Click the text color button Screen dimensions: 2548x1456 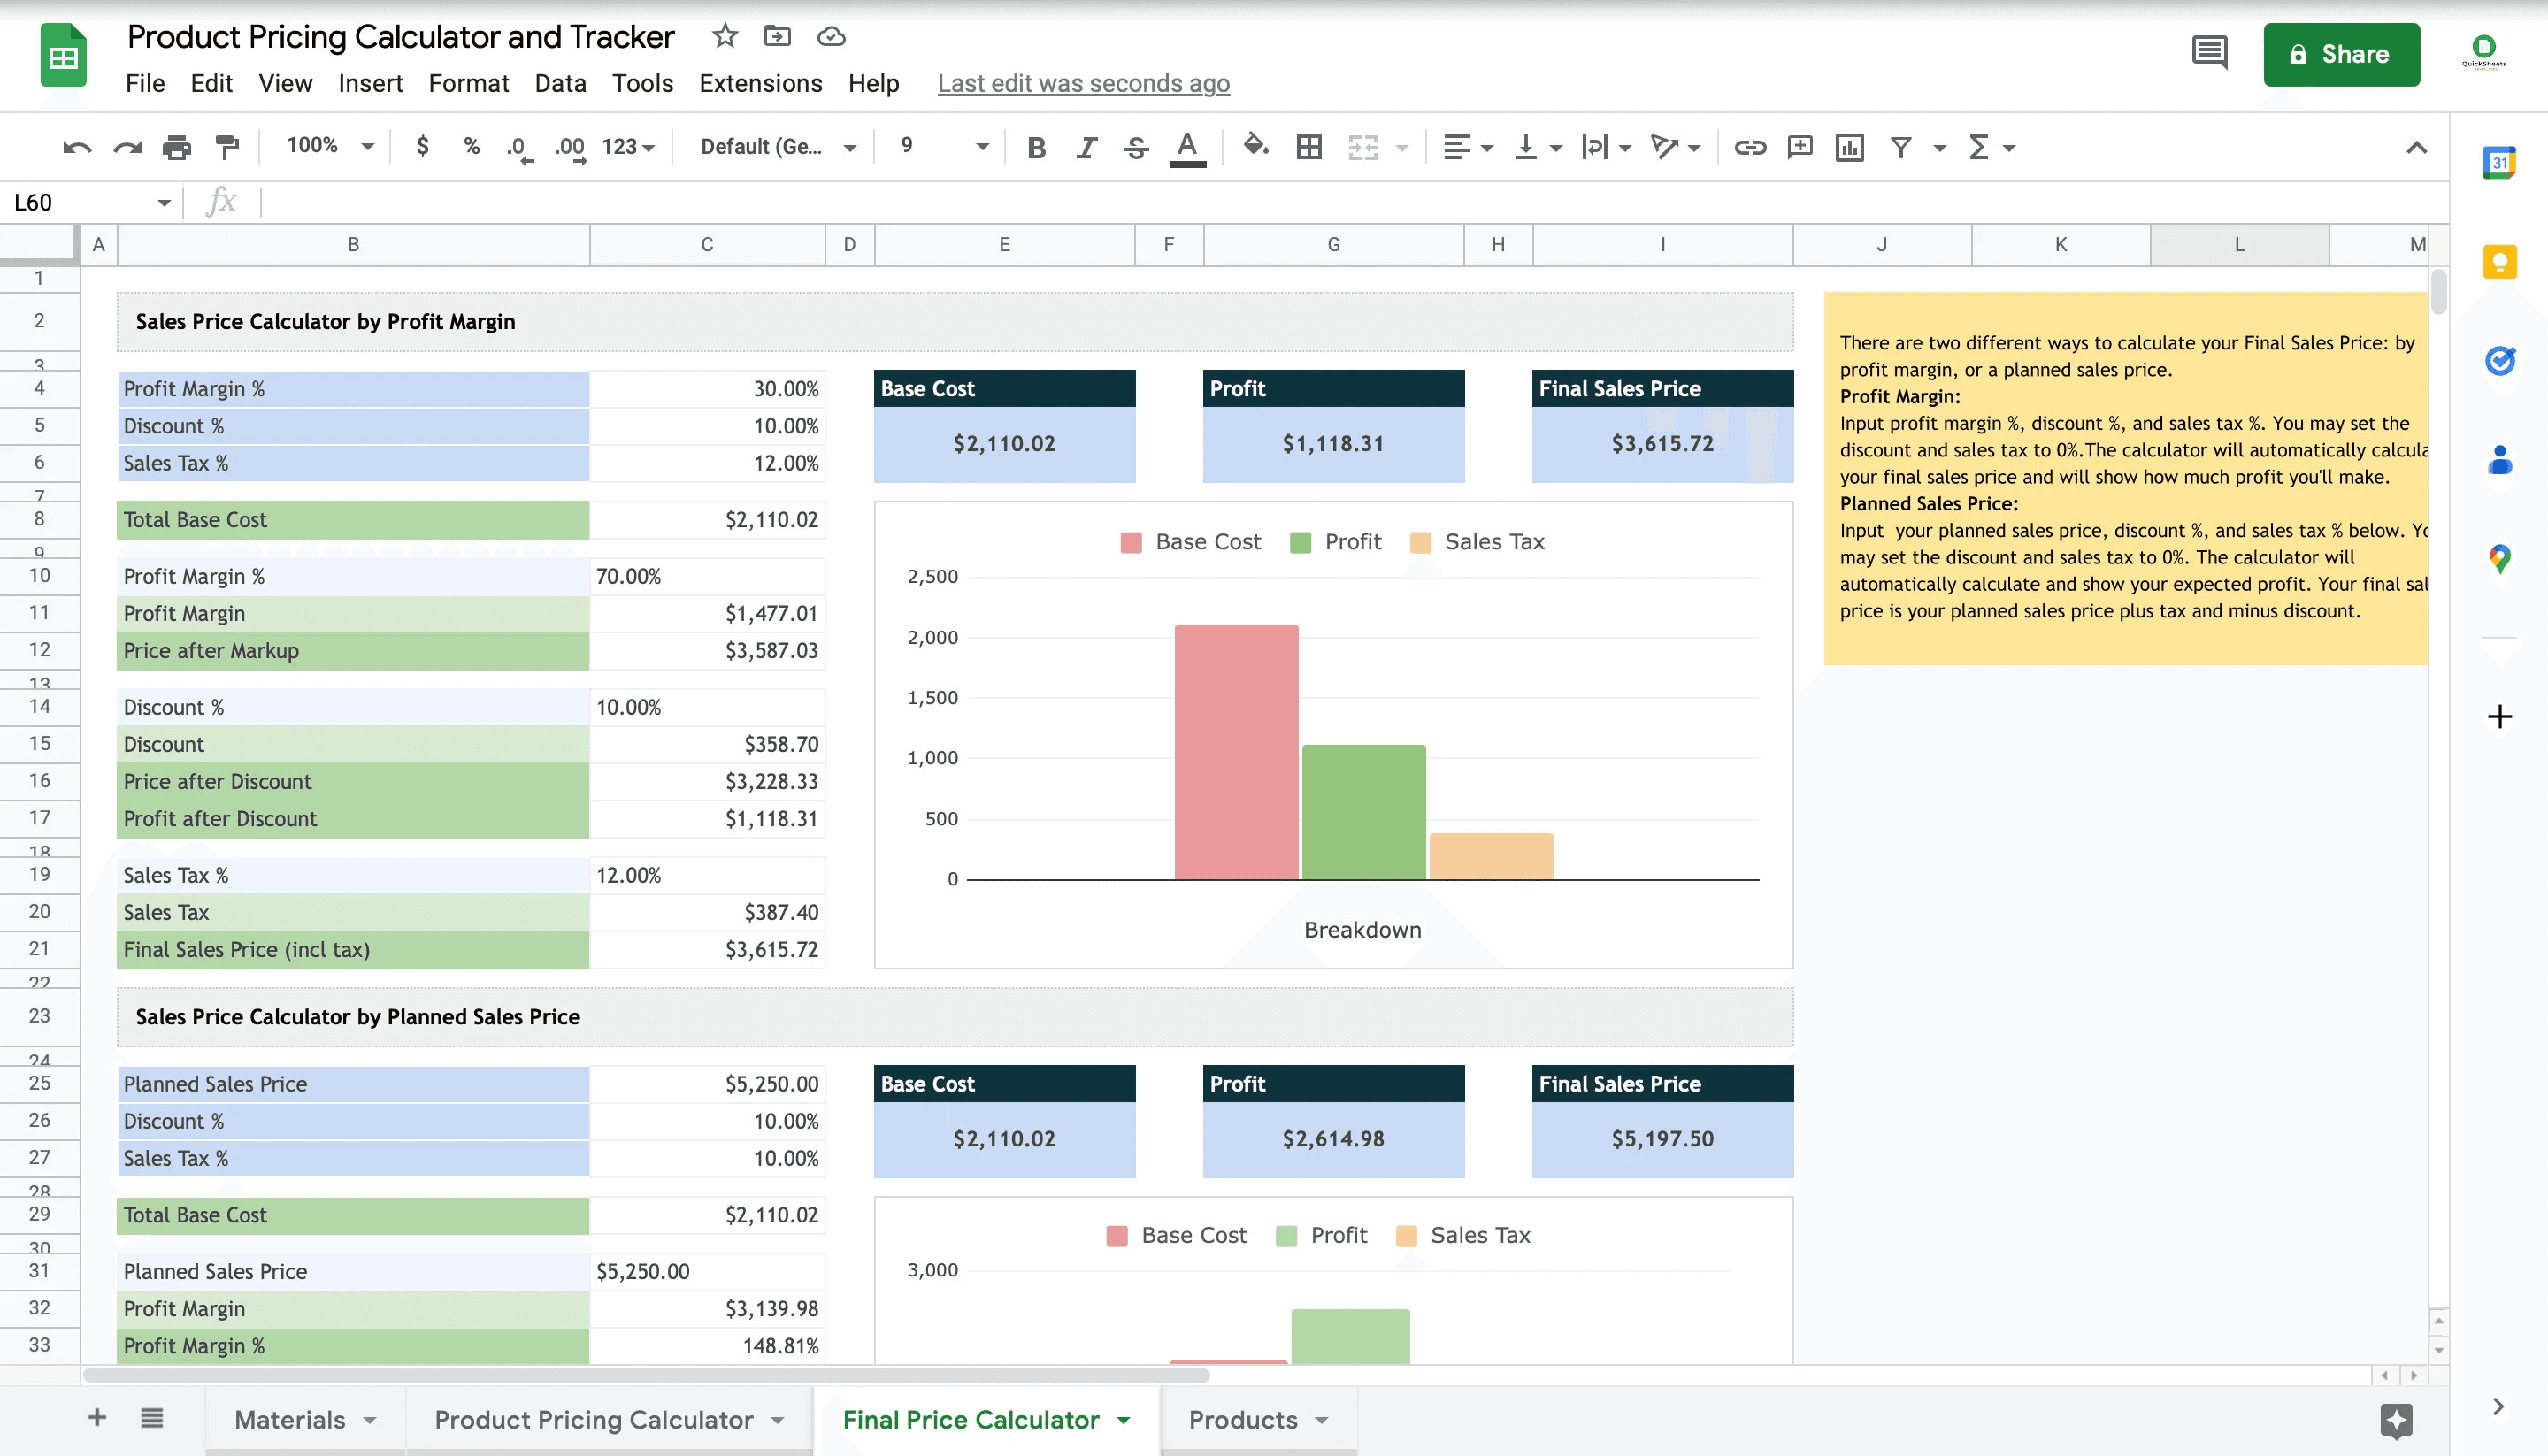[1187, 147]
